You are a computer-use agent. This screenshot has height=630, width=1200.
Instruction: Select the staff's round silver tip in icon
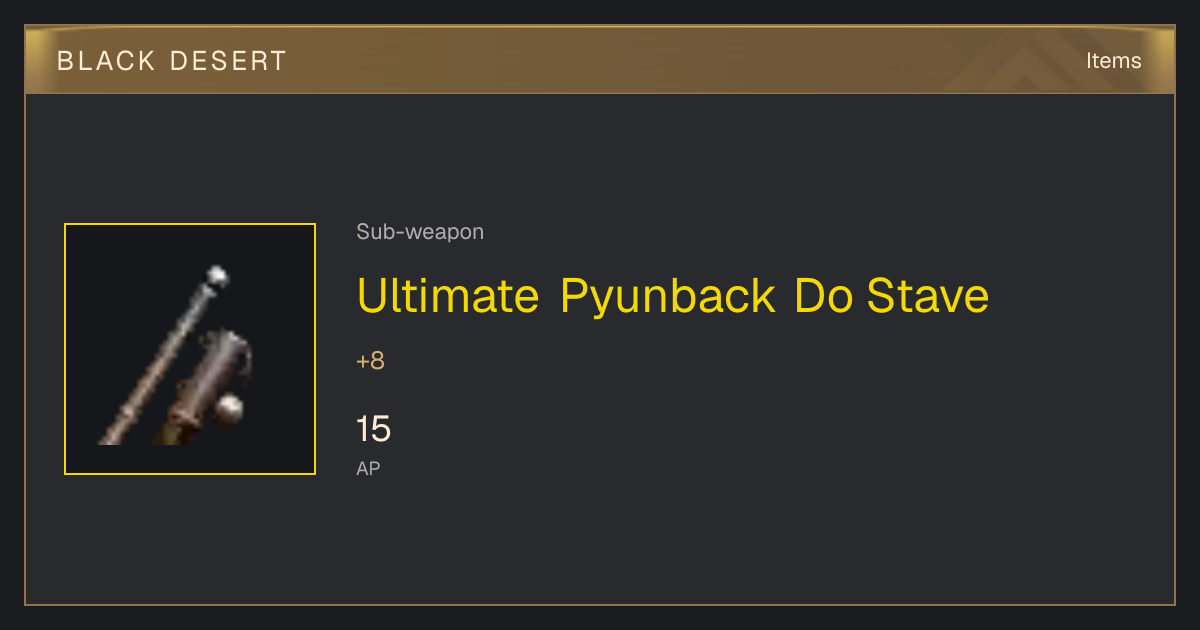point(217,274)
